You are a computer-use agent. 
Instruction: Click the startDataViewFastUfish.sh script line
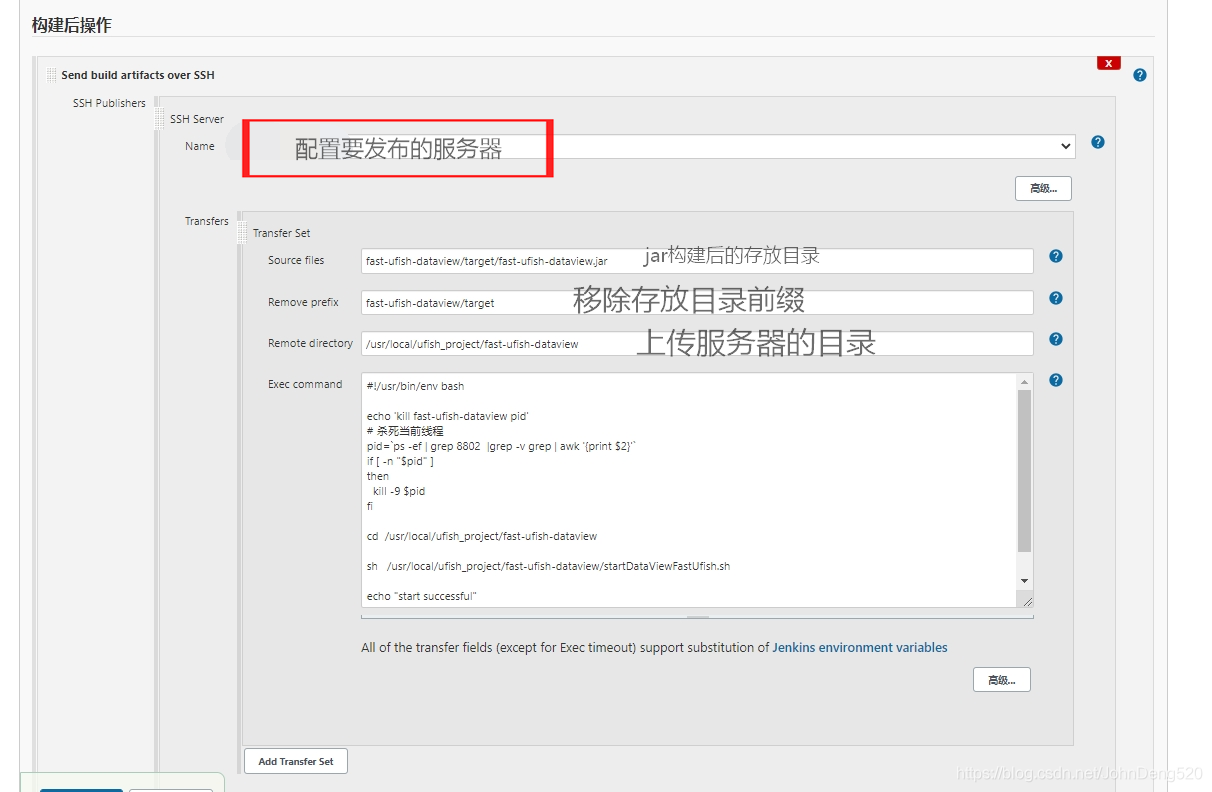click(x=548, y=566)
